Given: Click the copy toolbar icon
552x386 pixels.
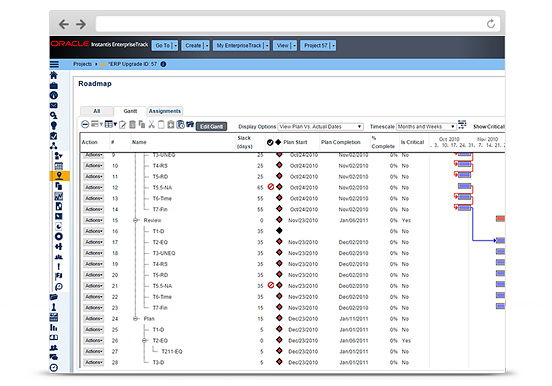Looking at the screenshot, I should coord(142,124).
